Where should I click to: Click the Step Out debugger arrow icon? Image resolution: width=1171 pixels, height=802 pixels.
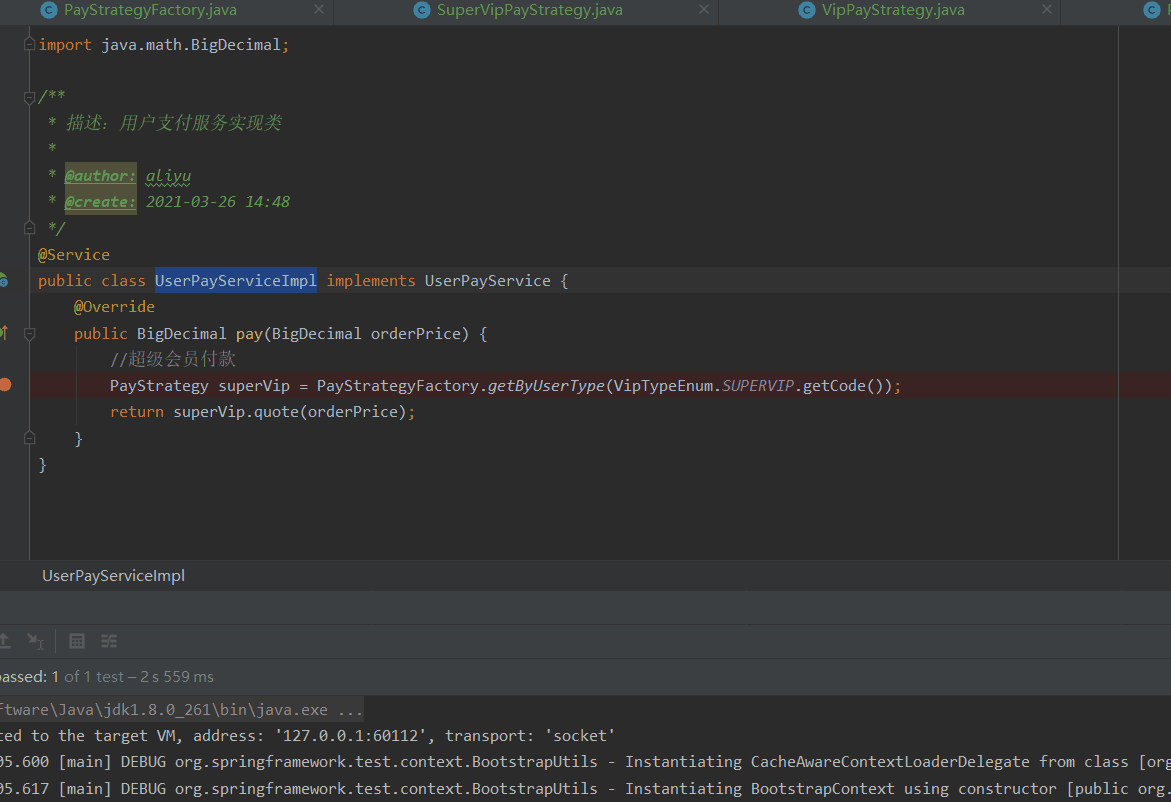click(4, 641)
